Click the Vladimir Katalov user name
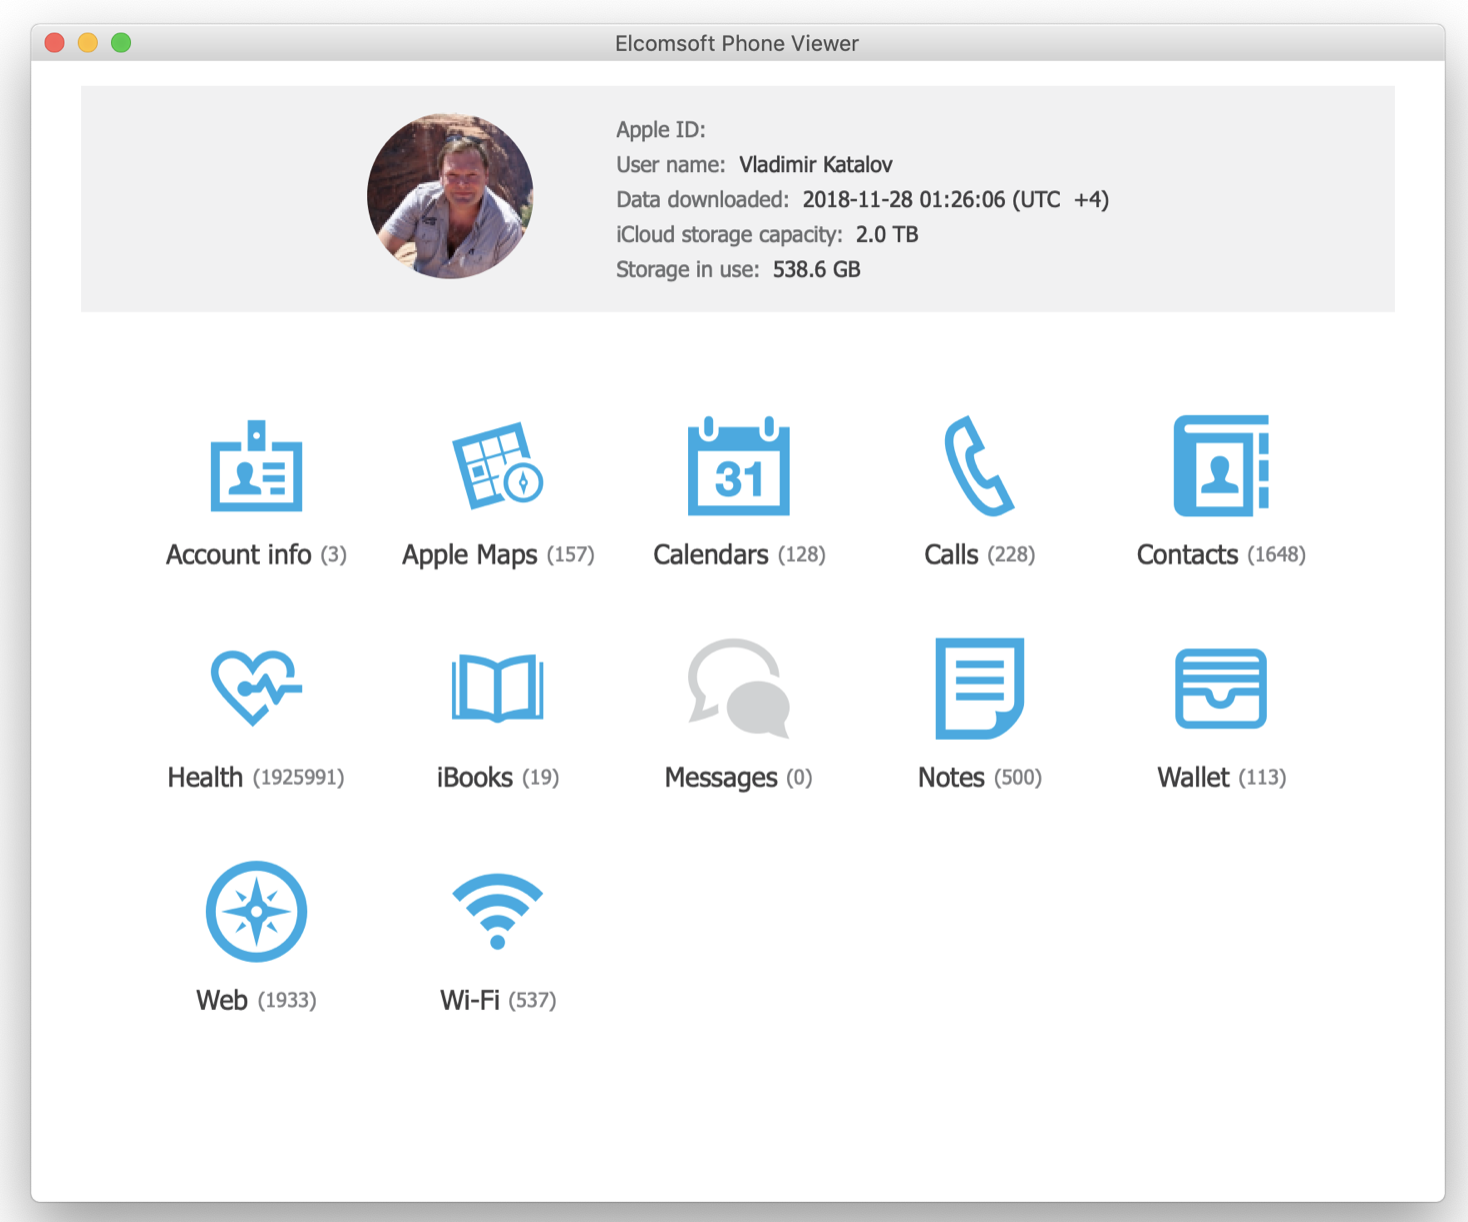The image size is (1468, 1222). 815,165
